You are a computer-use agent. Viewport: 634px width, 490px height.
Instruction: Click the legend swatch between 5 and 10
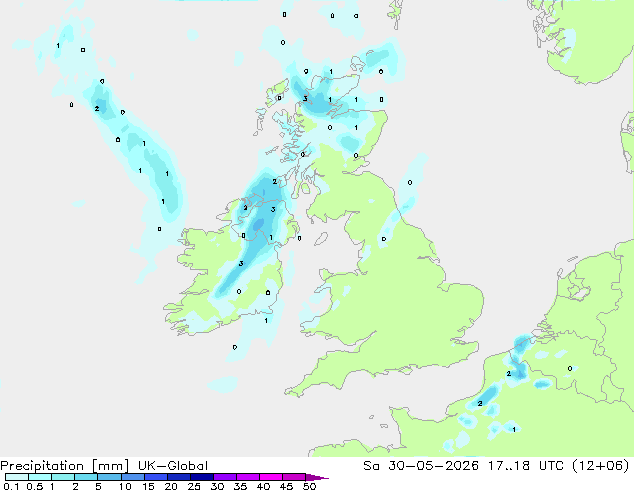109,477
